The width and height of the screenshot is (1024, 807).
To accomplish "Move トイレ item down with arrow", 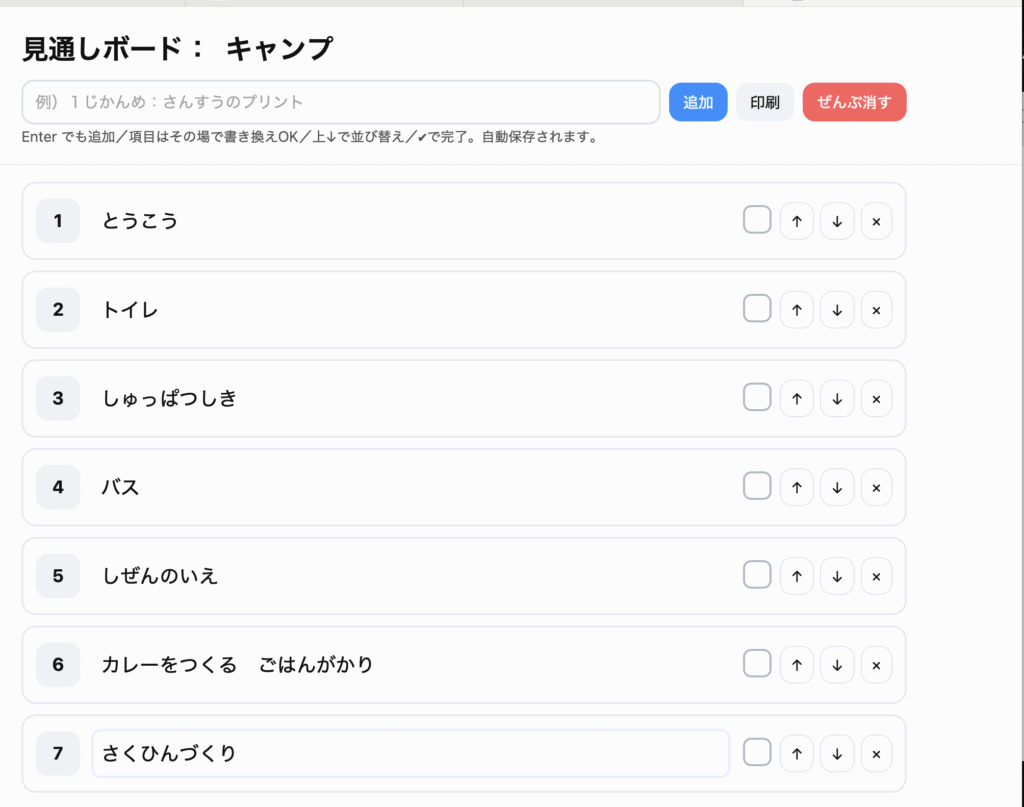I will coord(837,310).
